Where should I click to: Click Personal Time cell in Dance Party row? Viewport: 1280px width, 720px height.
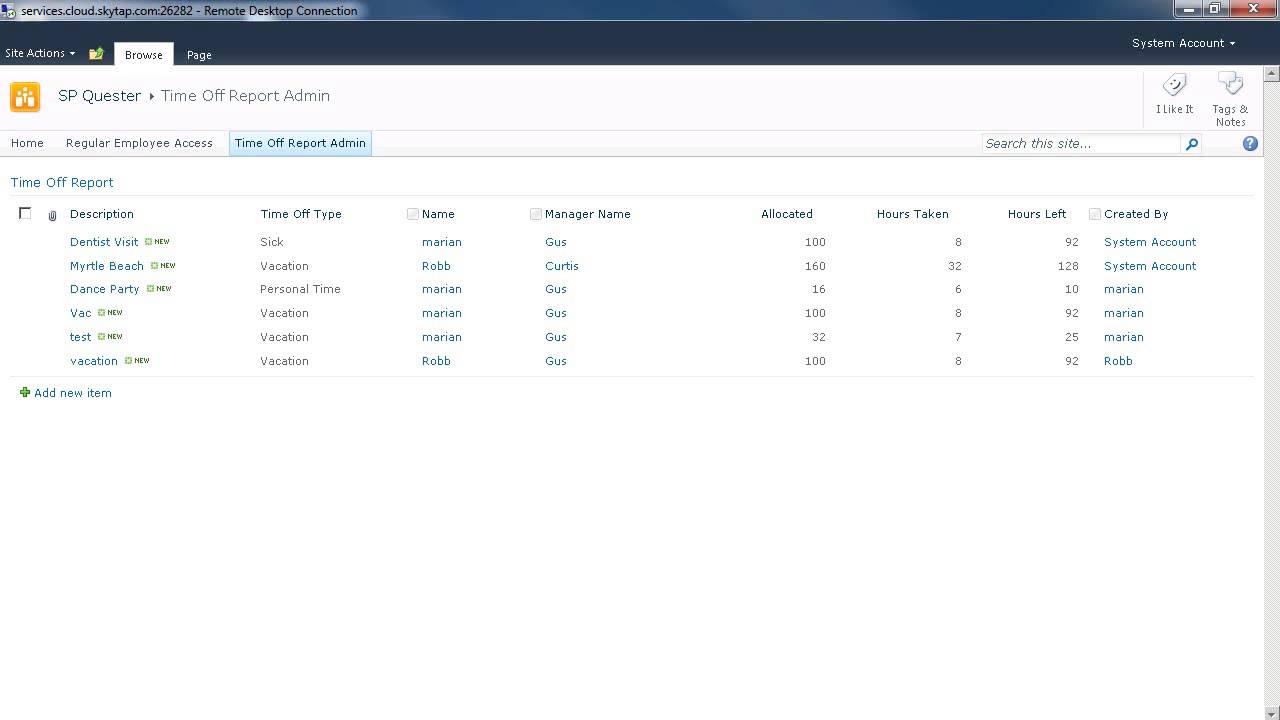coord(300,289)
